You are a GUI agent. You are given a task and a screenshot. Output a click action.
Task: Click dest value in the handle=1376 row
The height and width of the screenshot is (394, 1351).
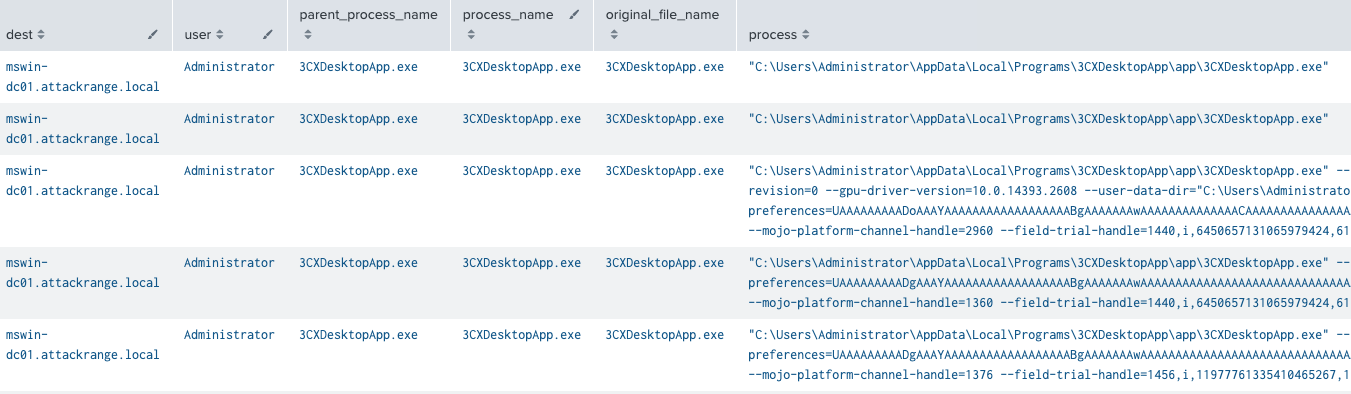[x=82, y=345]
